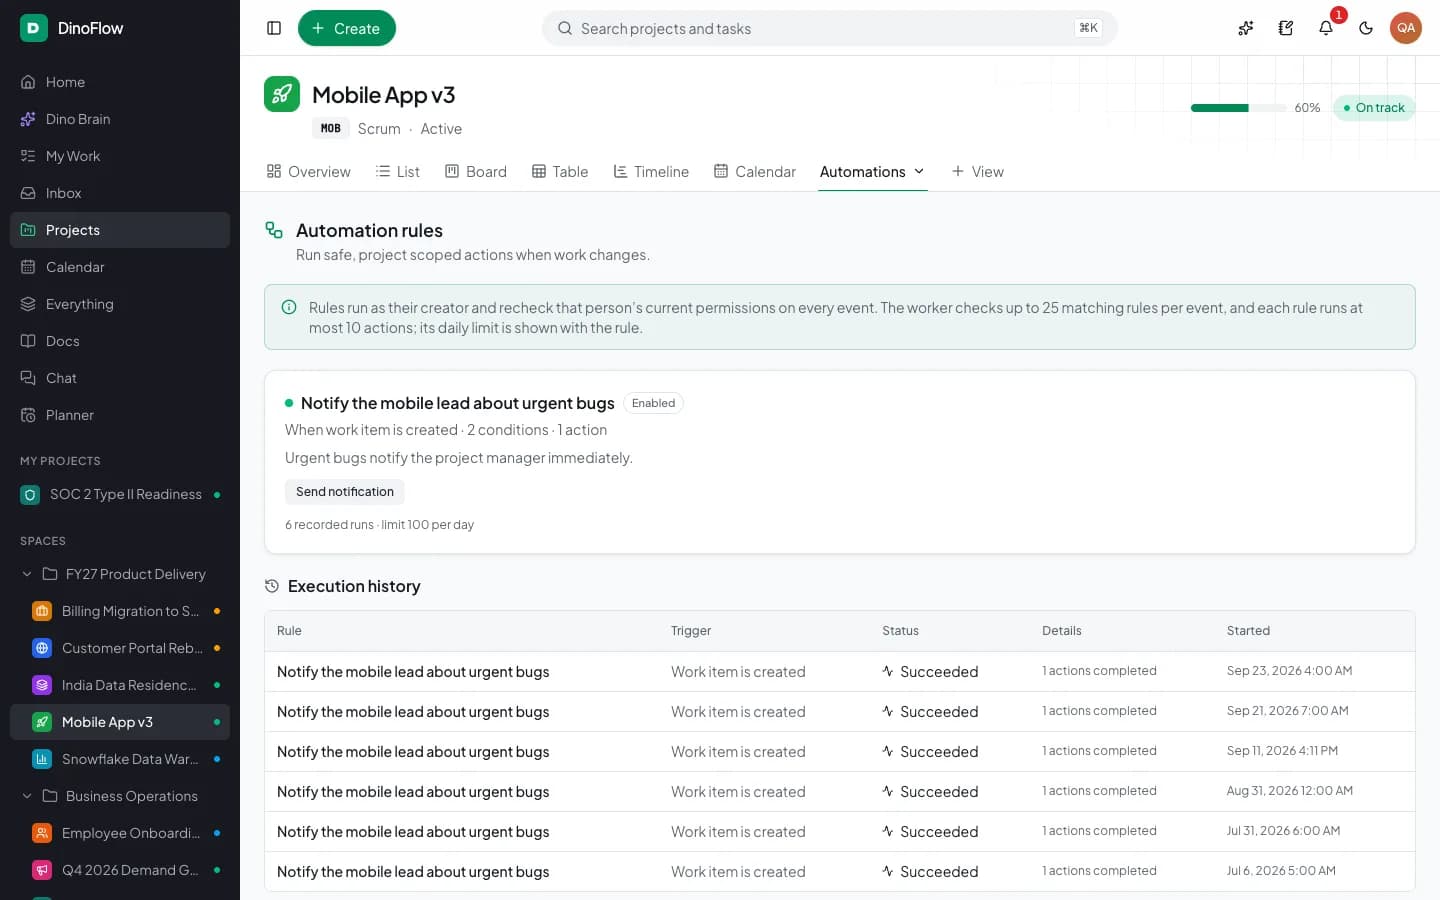1440x900 pixels.
Task: Toggle the sidebar panel icon
Action: [x=274, y=28]
